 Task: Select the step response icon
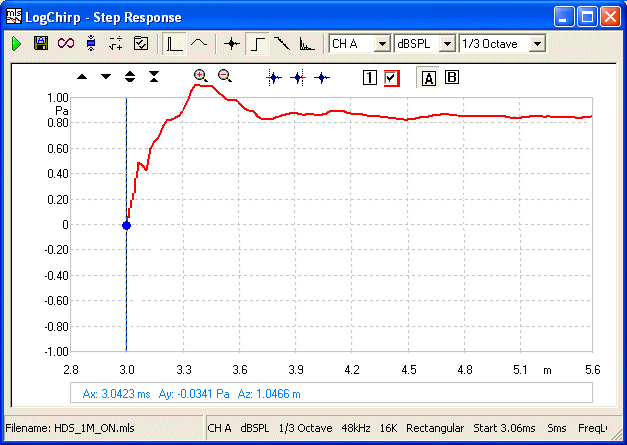[x=258, y=44]
